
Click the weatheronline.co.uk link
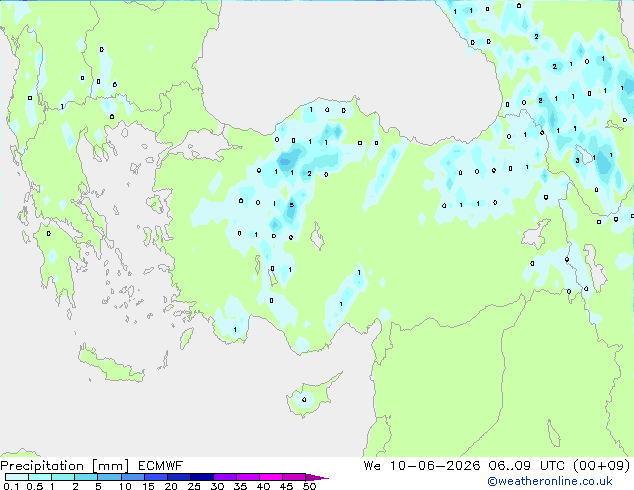tap(549, 481)
